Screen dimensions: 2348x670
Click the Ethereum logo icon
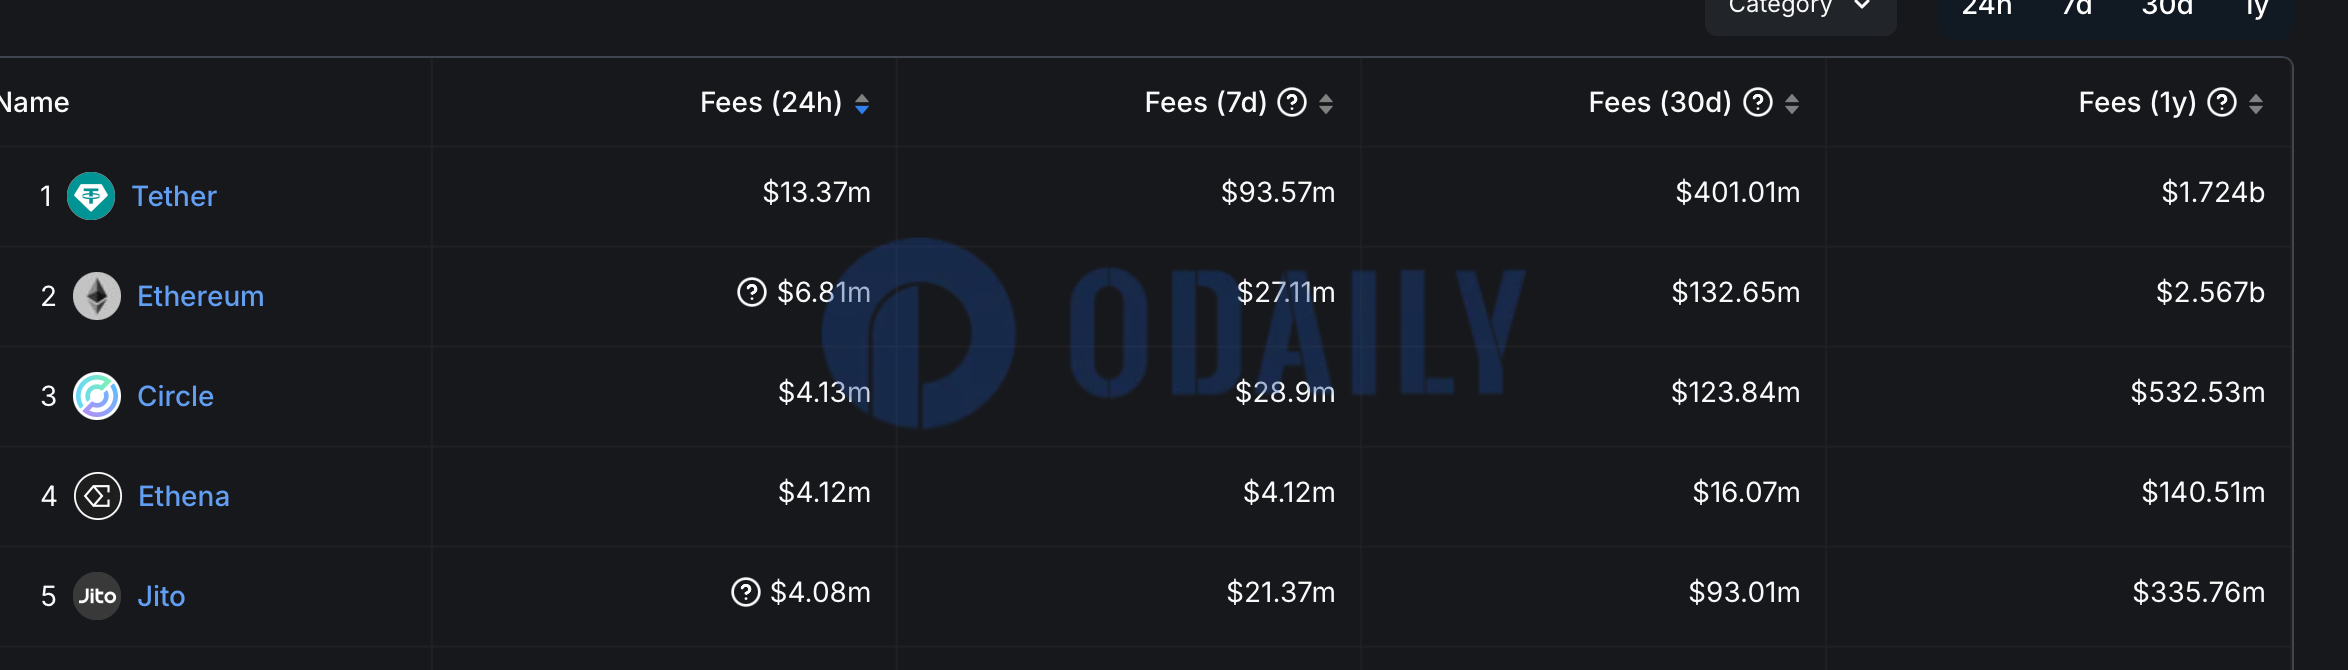[x=97, y=296]
